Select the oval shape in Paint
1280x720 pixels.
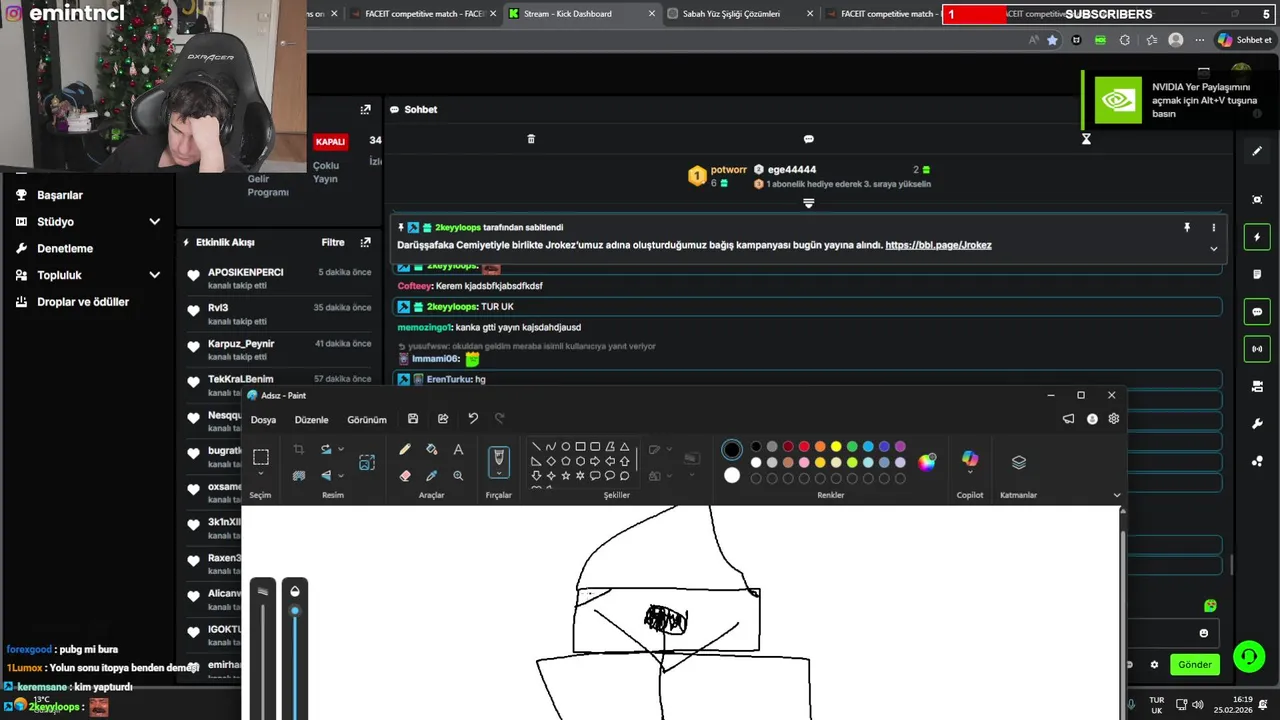[565, 447]
